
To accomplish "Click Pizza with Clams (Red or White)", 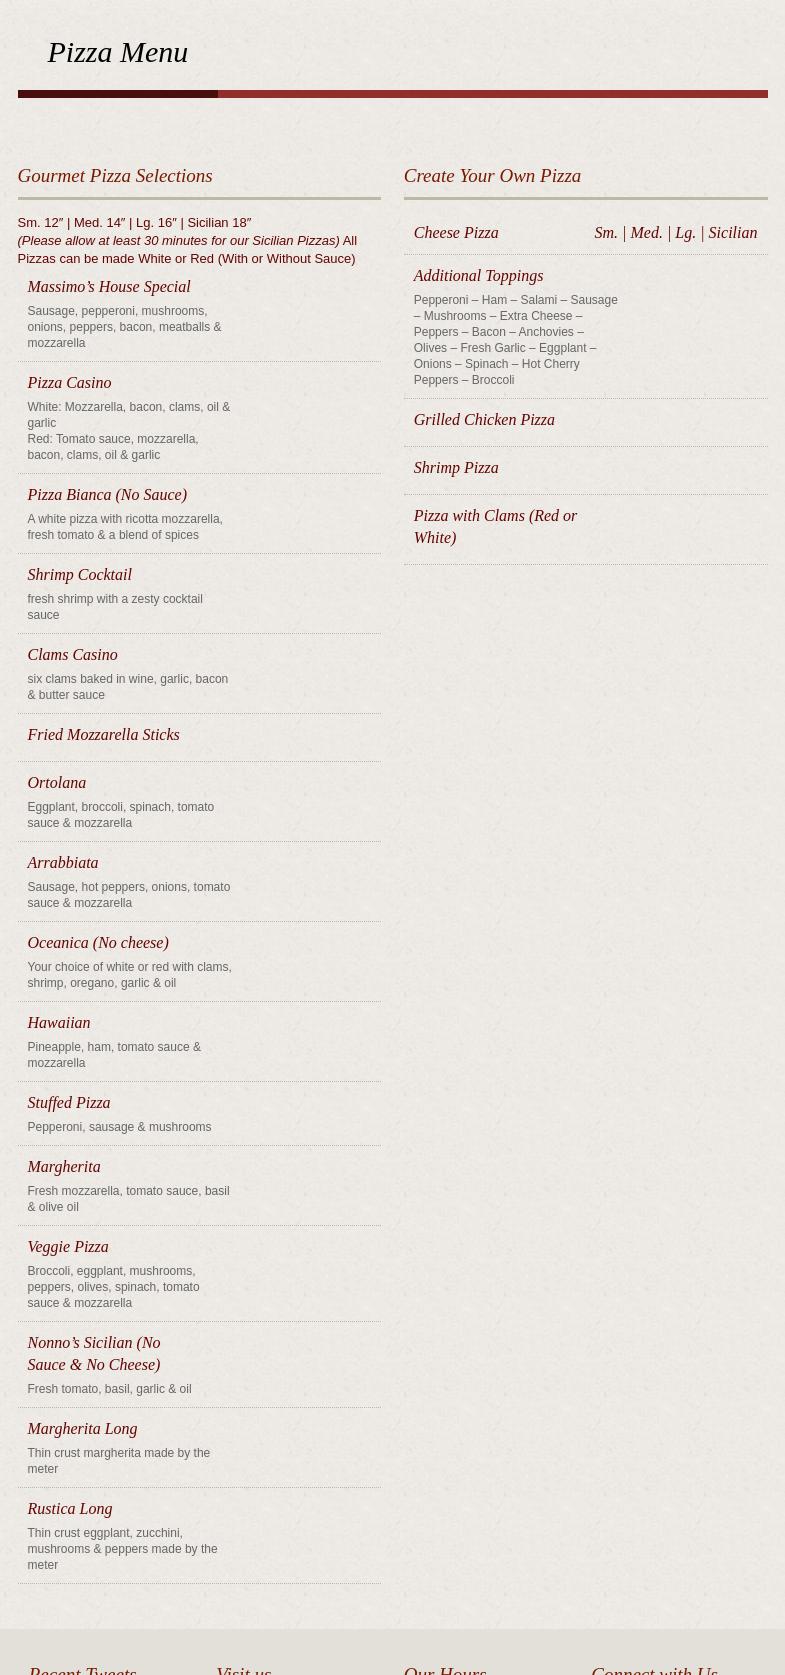I will coord(494,527).
